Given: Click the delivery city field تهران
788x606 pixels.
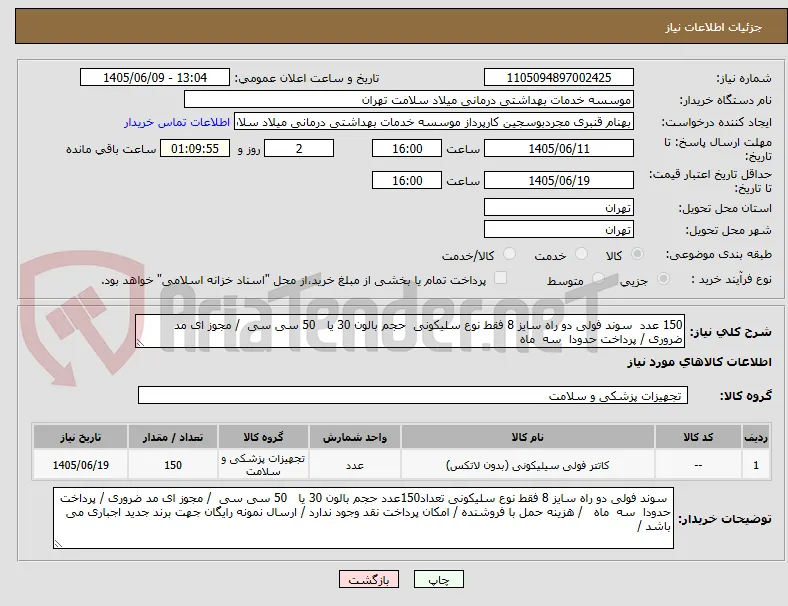Looking at the screenshot, I should pyautogui.click(x=558, y=229).
